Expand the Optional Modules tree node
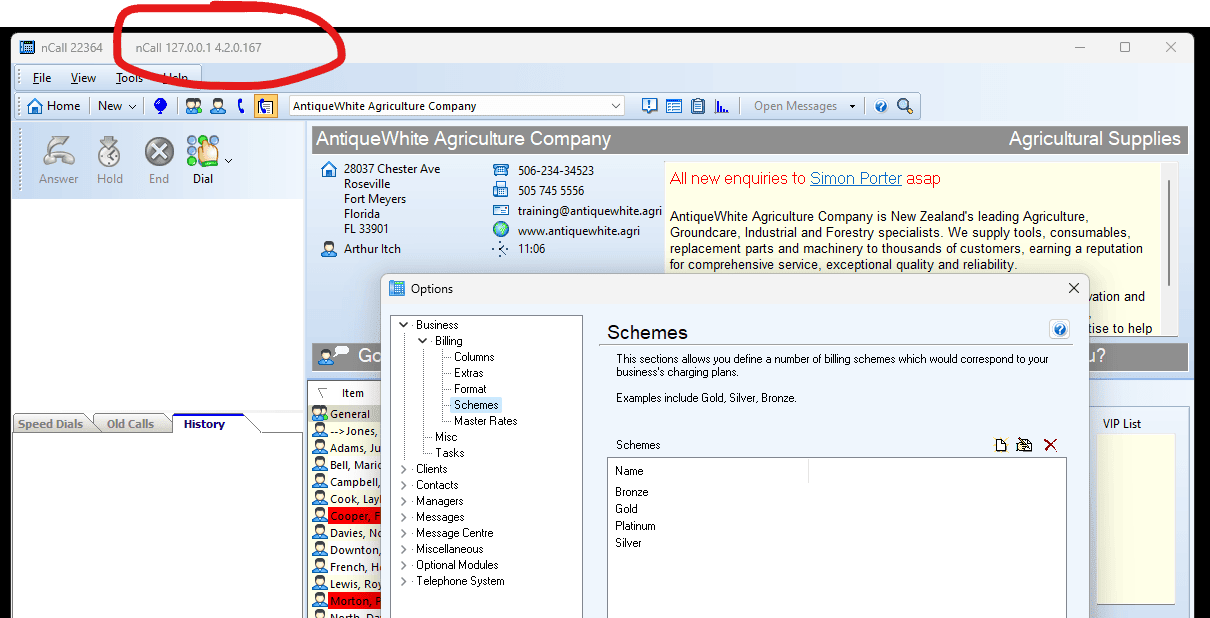 point(404,565)
